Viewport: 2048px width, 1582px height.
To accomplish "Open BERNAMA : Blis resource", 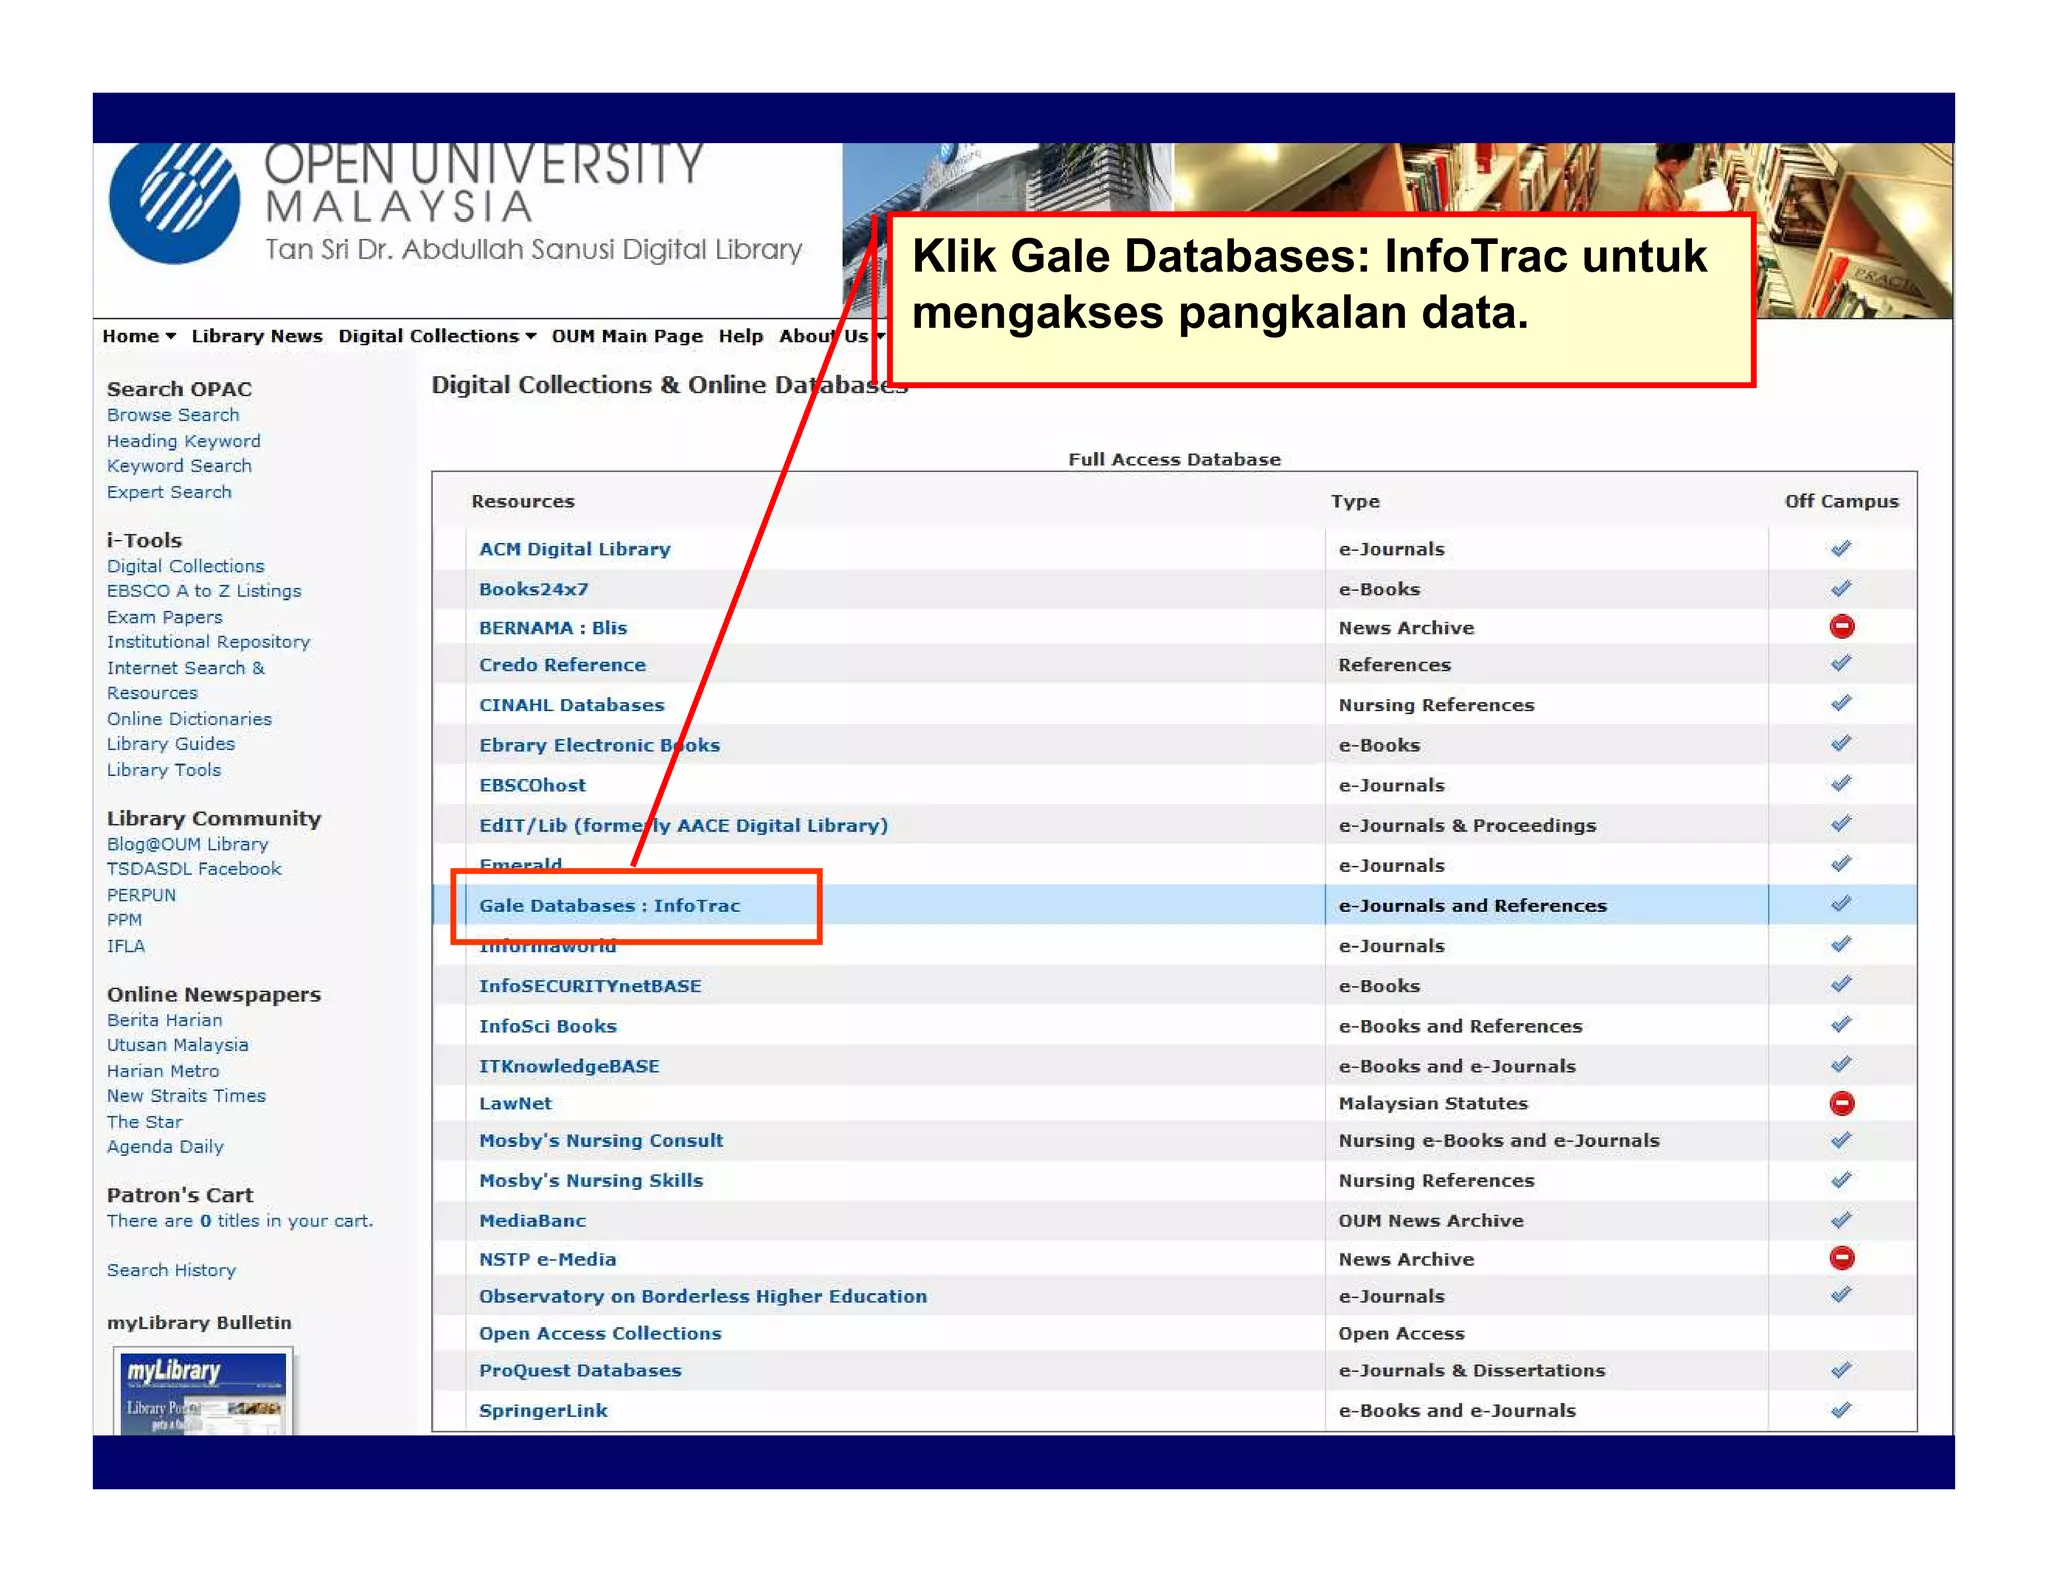I will pyautogui.click(x=552, y=628).
